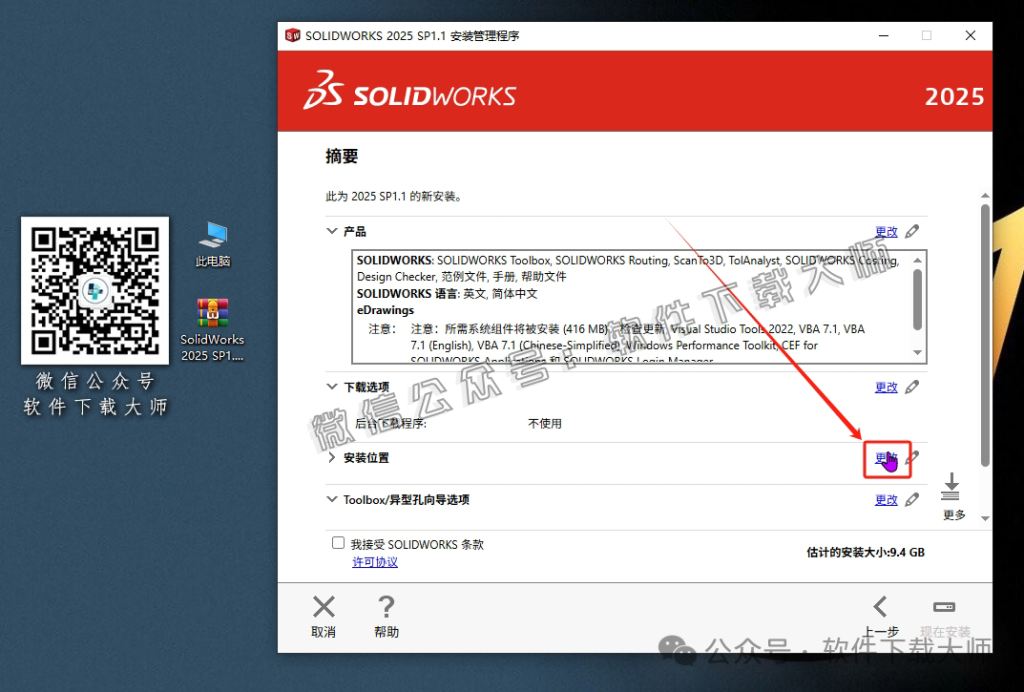Click the down arrow of the product list scrollbar
This screenshot has height=692, width=1024.
[x=917, y=352]
